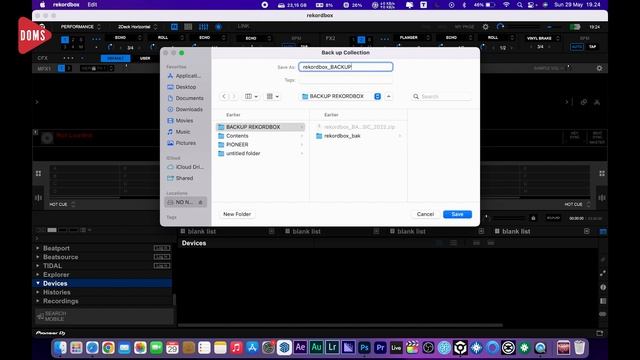Open the column view mode dropdown
The image size is (640, 360).
[251, 96]
